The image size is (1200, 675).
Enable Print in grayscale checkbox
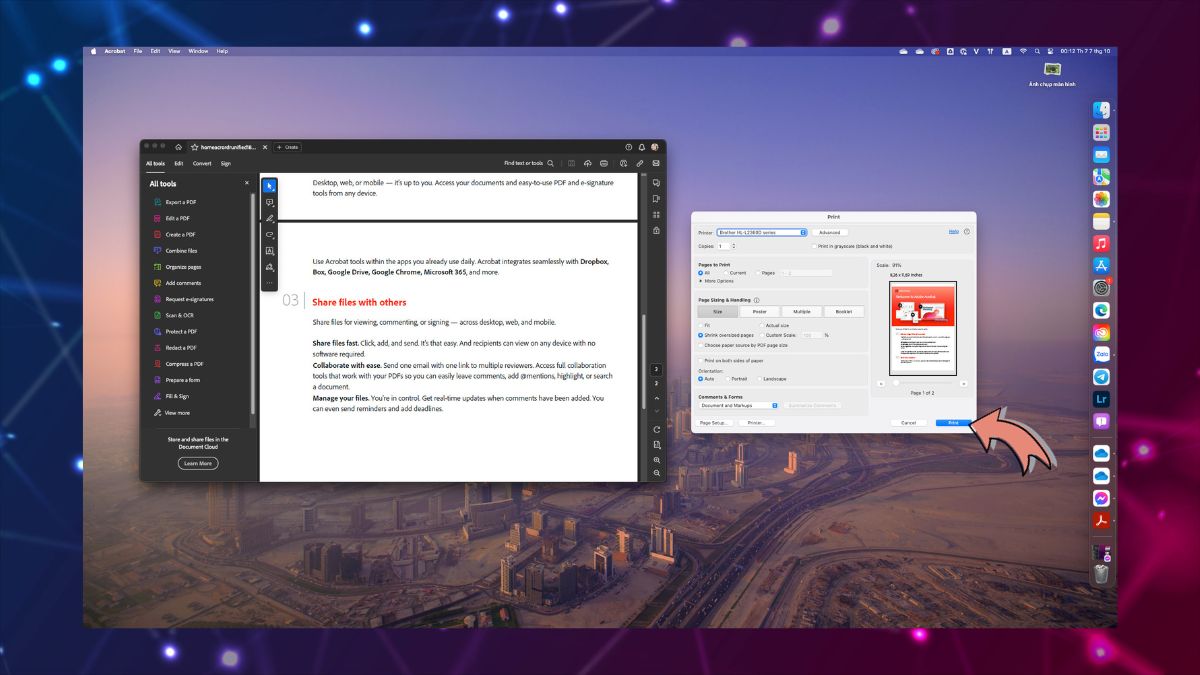coord(815,246)
